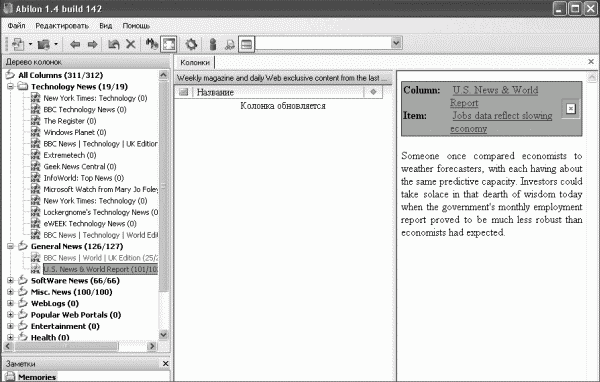Click the delete X toolbar icon
The height and width of the screenshot is (382, 600).
click(131, 44)
